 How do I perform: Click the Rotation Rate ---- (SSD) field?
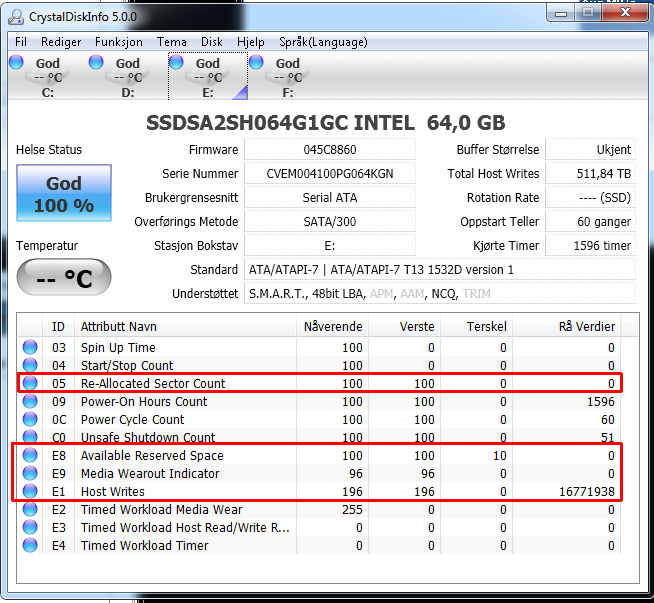click(x=591, y=198)
